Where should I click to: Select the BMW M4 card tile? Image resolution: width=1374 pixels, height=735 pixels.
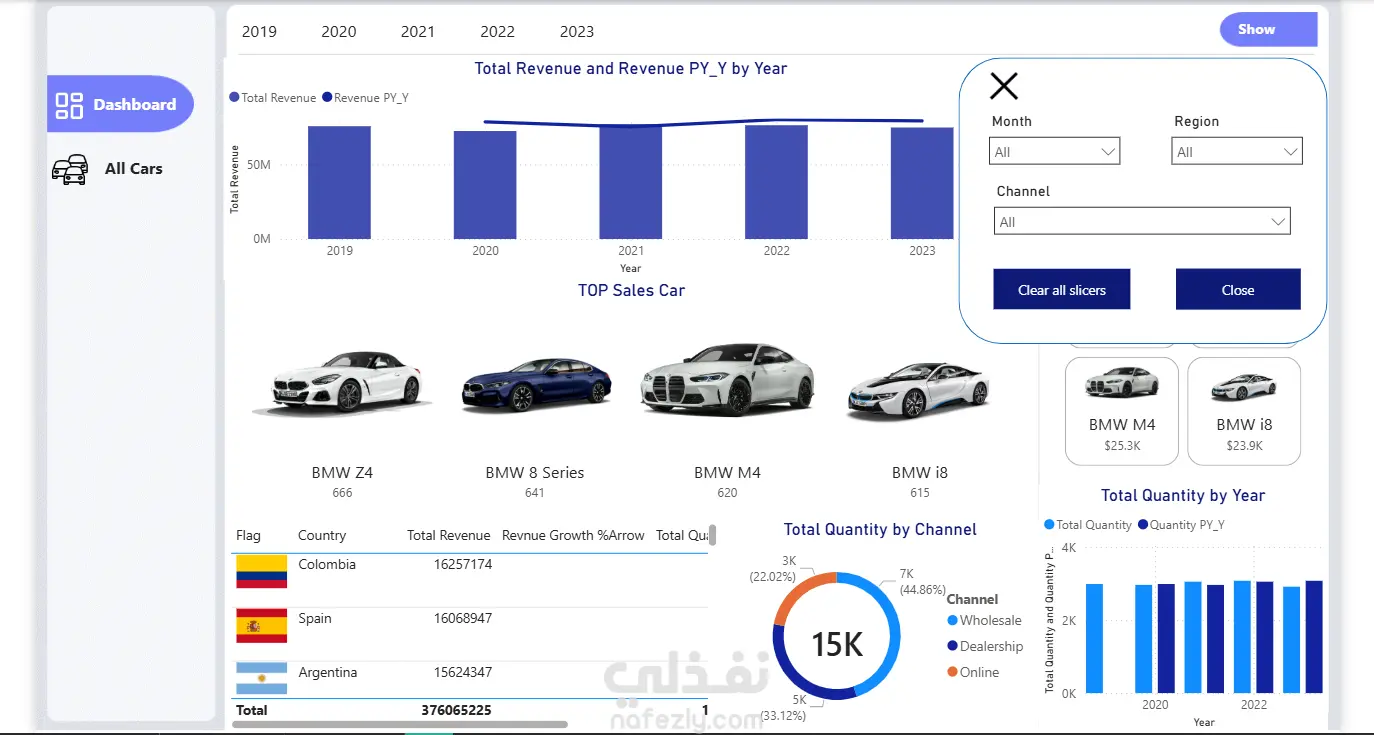pyautogui.click(x=1122, y=411)
